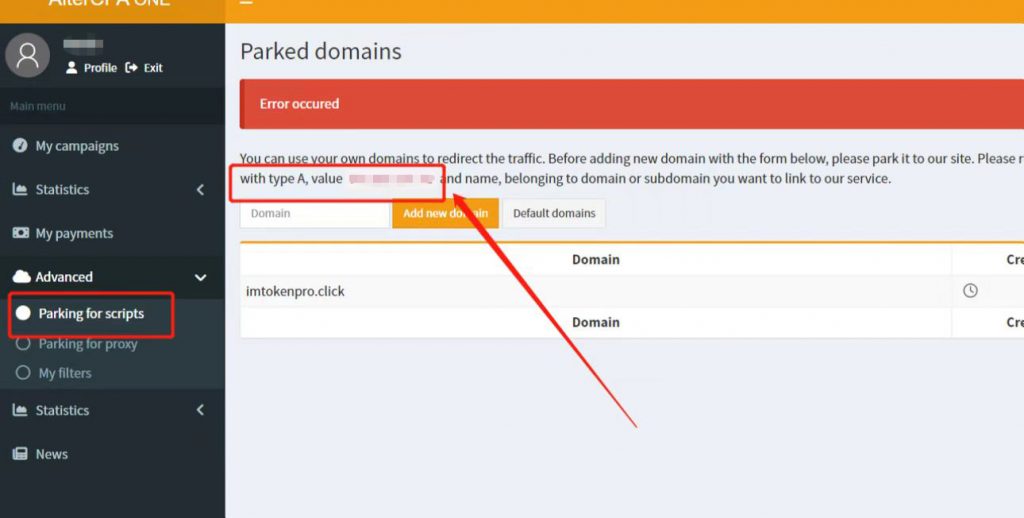Viewport: 1024px width, 518px height.
Task: Click the user avatar icon
Action: 28,55
